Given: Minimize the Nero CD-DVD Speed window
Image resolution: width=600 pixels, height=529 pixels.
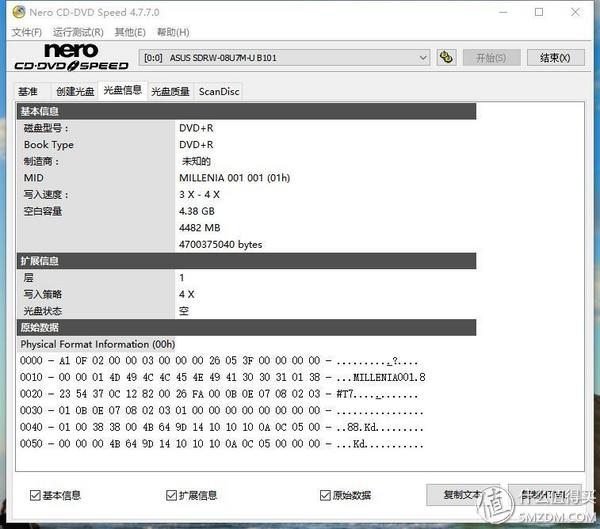Looking at the screenshot, I should pyautogui.click(x=503, y=12).
